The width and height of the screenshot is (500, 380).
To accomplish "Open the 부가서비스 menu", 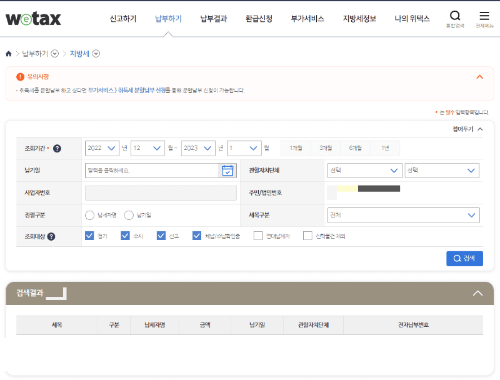I will (x=307, y=19).
